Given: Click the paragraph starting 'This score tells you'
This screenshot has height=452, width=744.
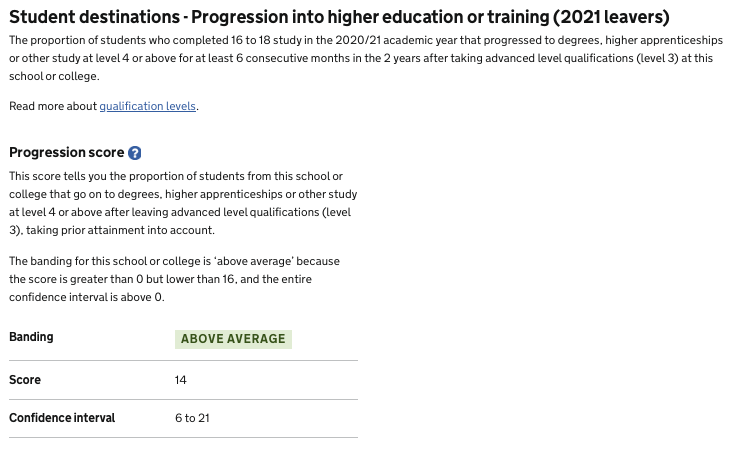Looking at the screenshot, I should pyautogui.click(x=183, y=203).
